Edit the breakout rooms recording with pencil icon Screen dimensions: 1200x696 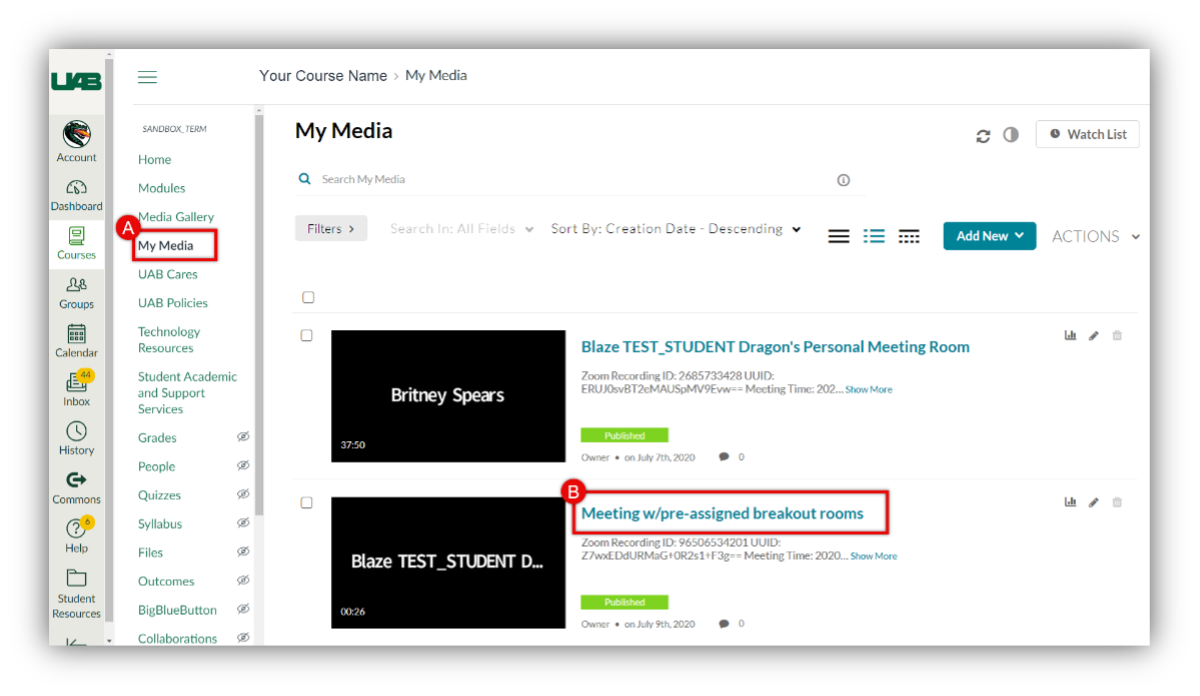pyautogui.click(x=1093, y=502)
